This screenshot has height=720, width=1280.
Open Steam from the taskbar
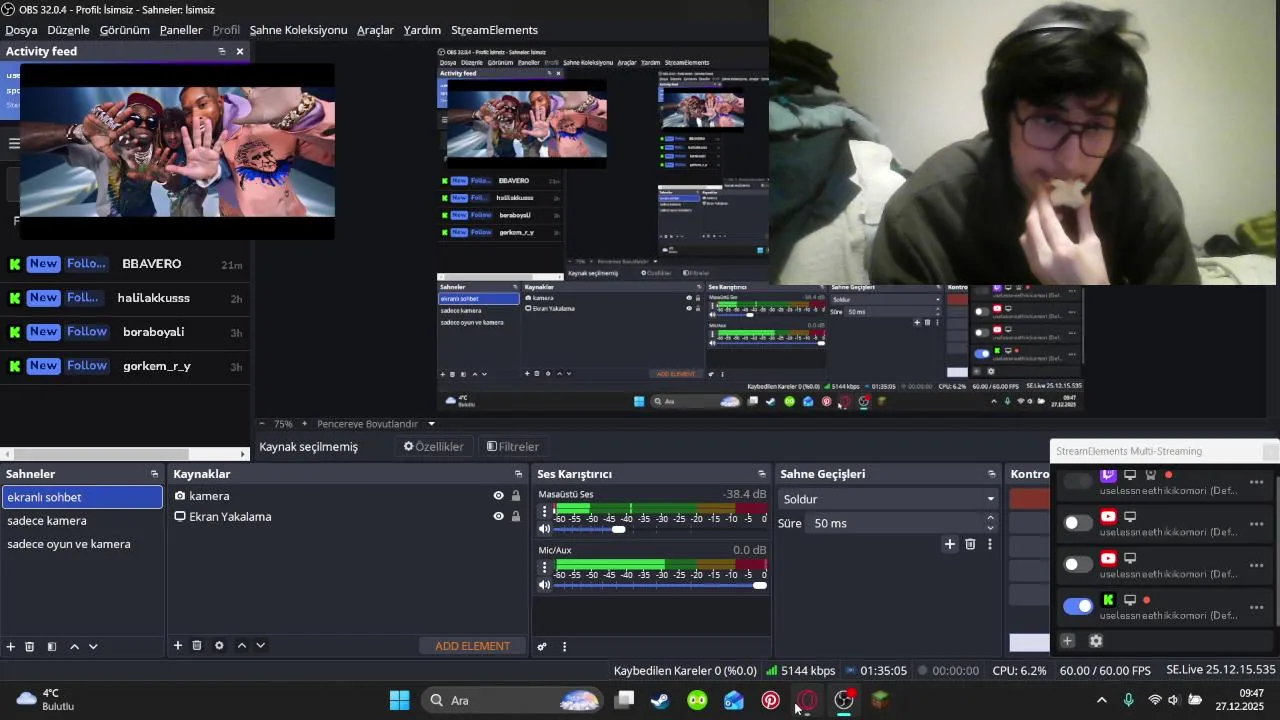[x=660, y=700]
